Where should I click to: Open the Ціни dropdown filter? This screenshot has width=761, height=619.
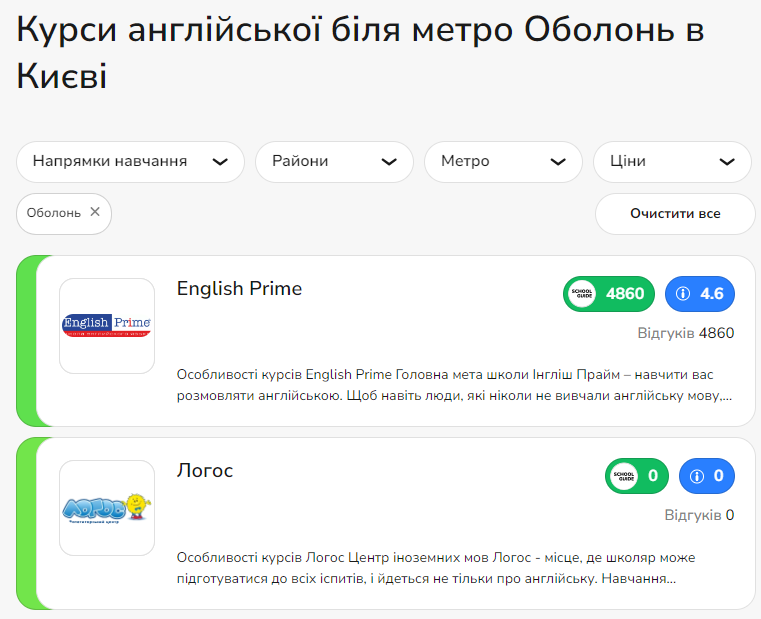[672, 162]
